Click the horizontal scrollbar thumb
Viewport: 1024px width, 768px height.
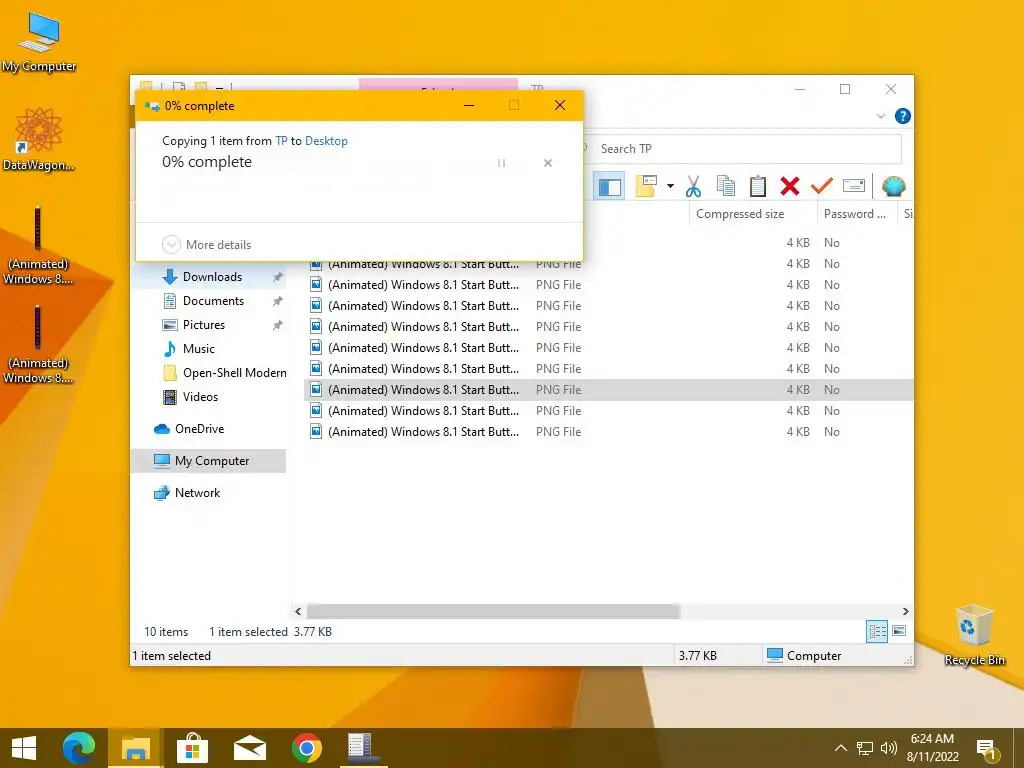(x=493, y=611)
